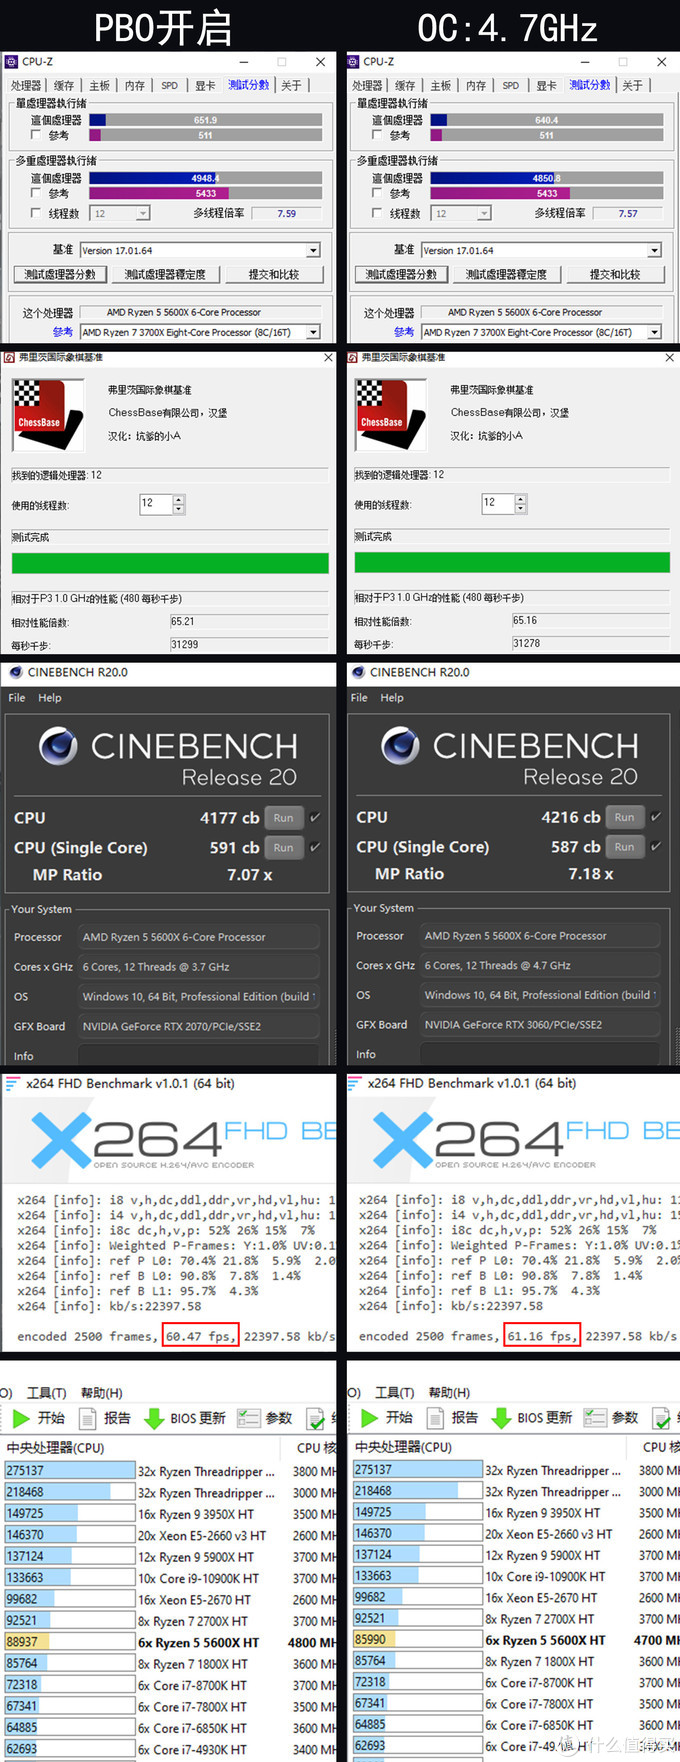Click the green 开始 play icon in left bottom window
680x1762 pixels.
coord(21,1418)
